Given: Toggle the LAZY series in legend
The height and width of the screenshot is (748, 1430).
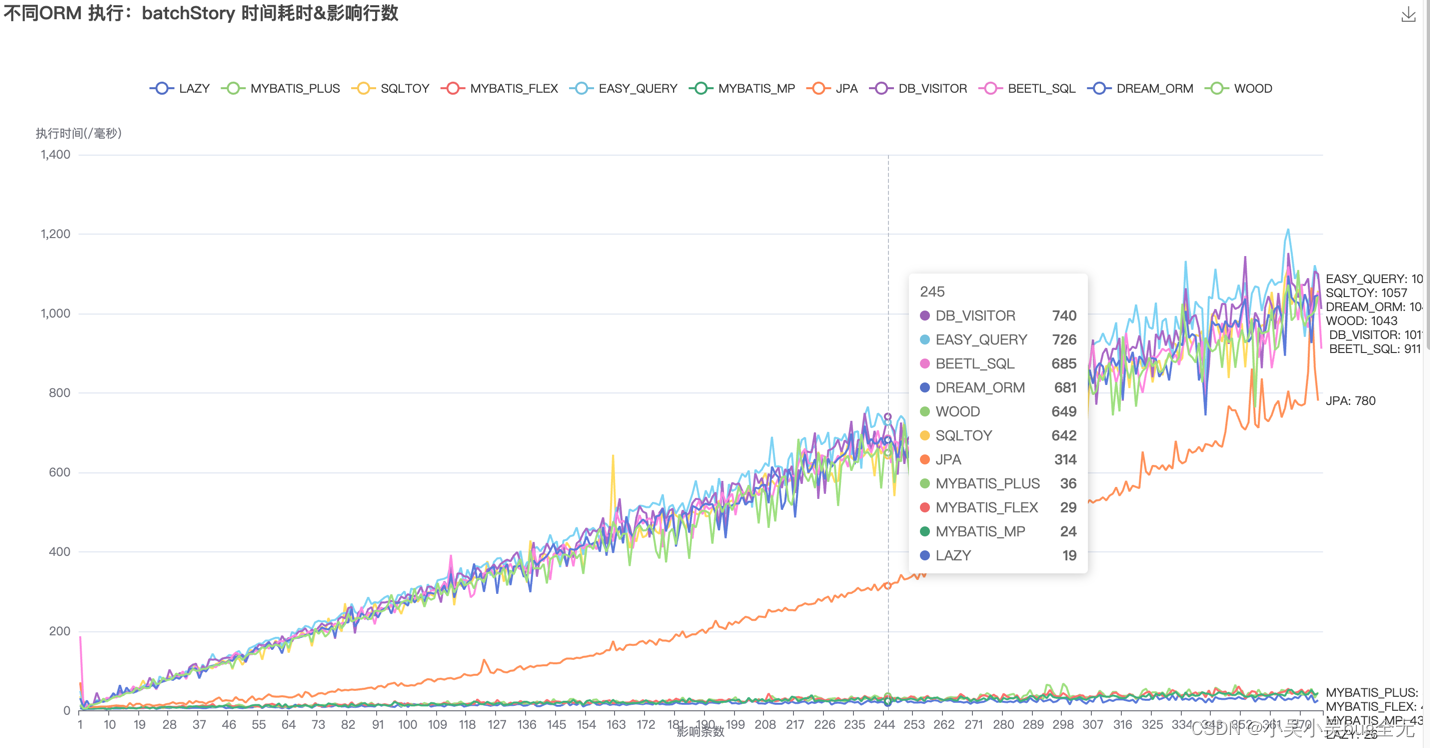Looking at the screenshot, I should tap(180, 88).
